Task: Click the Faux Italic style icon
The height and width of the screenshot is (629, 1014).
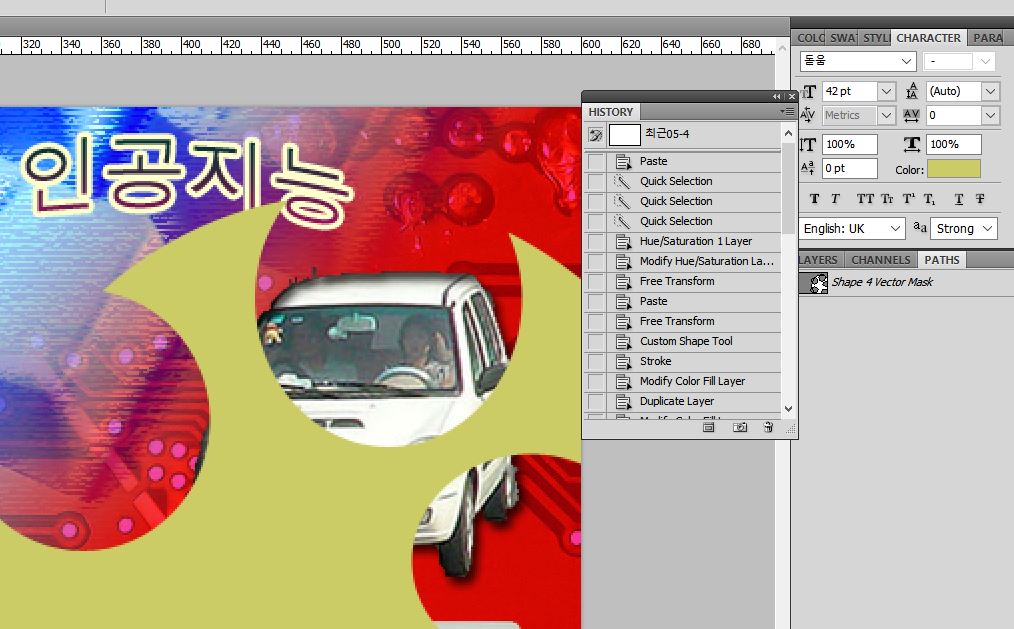Action: (x=835, y=199)
